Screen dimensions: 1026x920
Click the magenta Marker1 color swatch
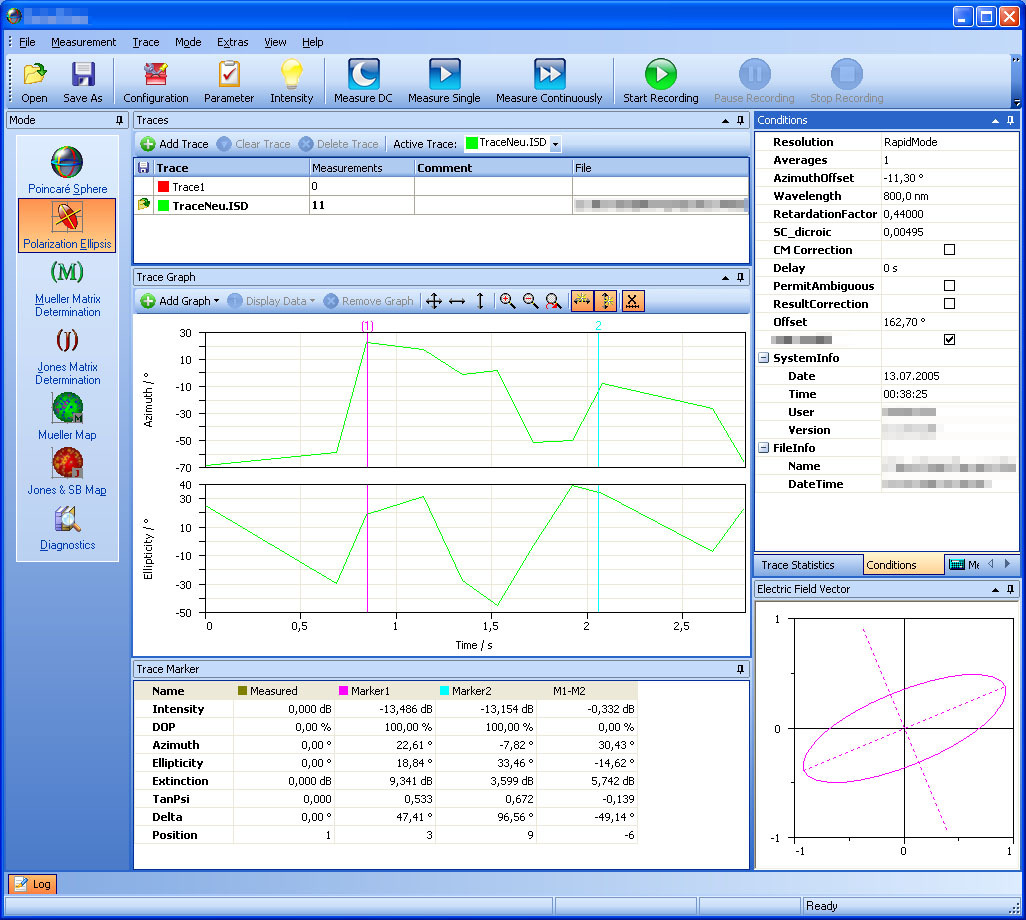(343, 691)
